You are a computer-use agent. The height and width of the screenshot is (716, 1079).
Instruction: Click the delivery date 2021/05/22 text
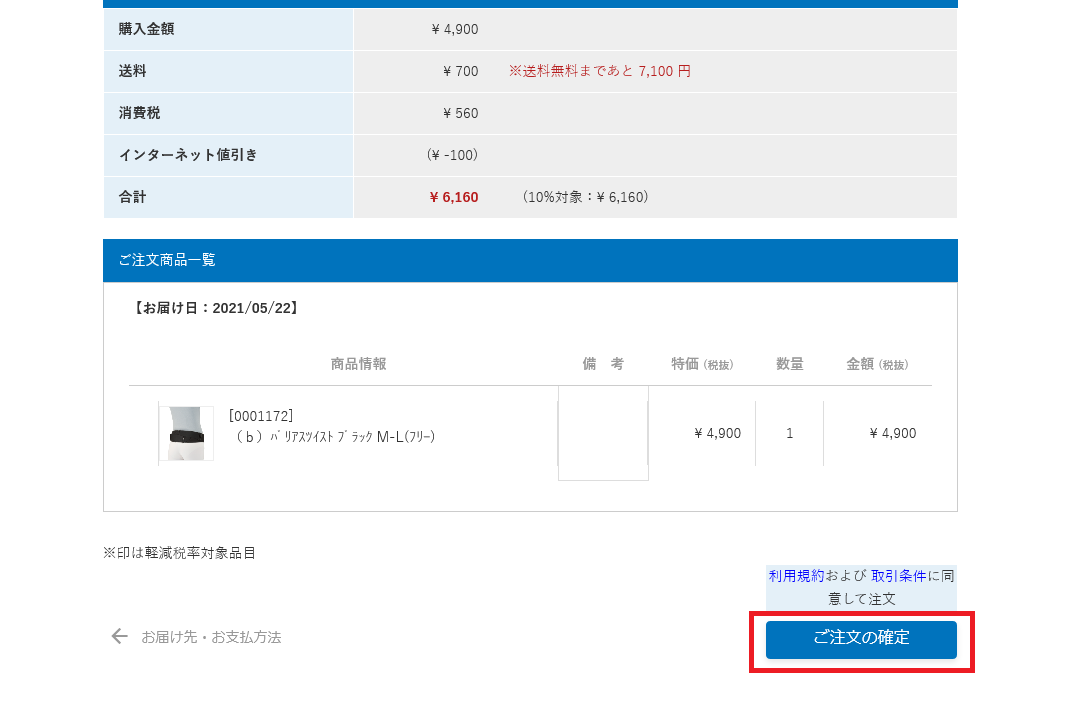click(x=216, y=308)
